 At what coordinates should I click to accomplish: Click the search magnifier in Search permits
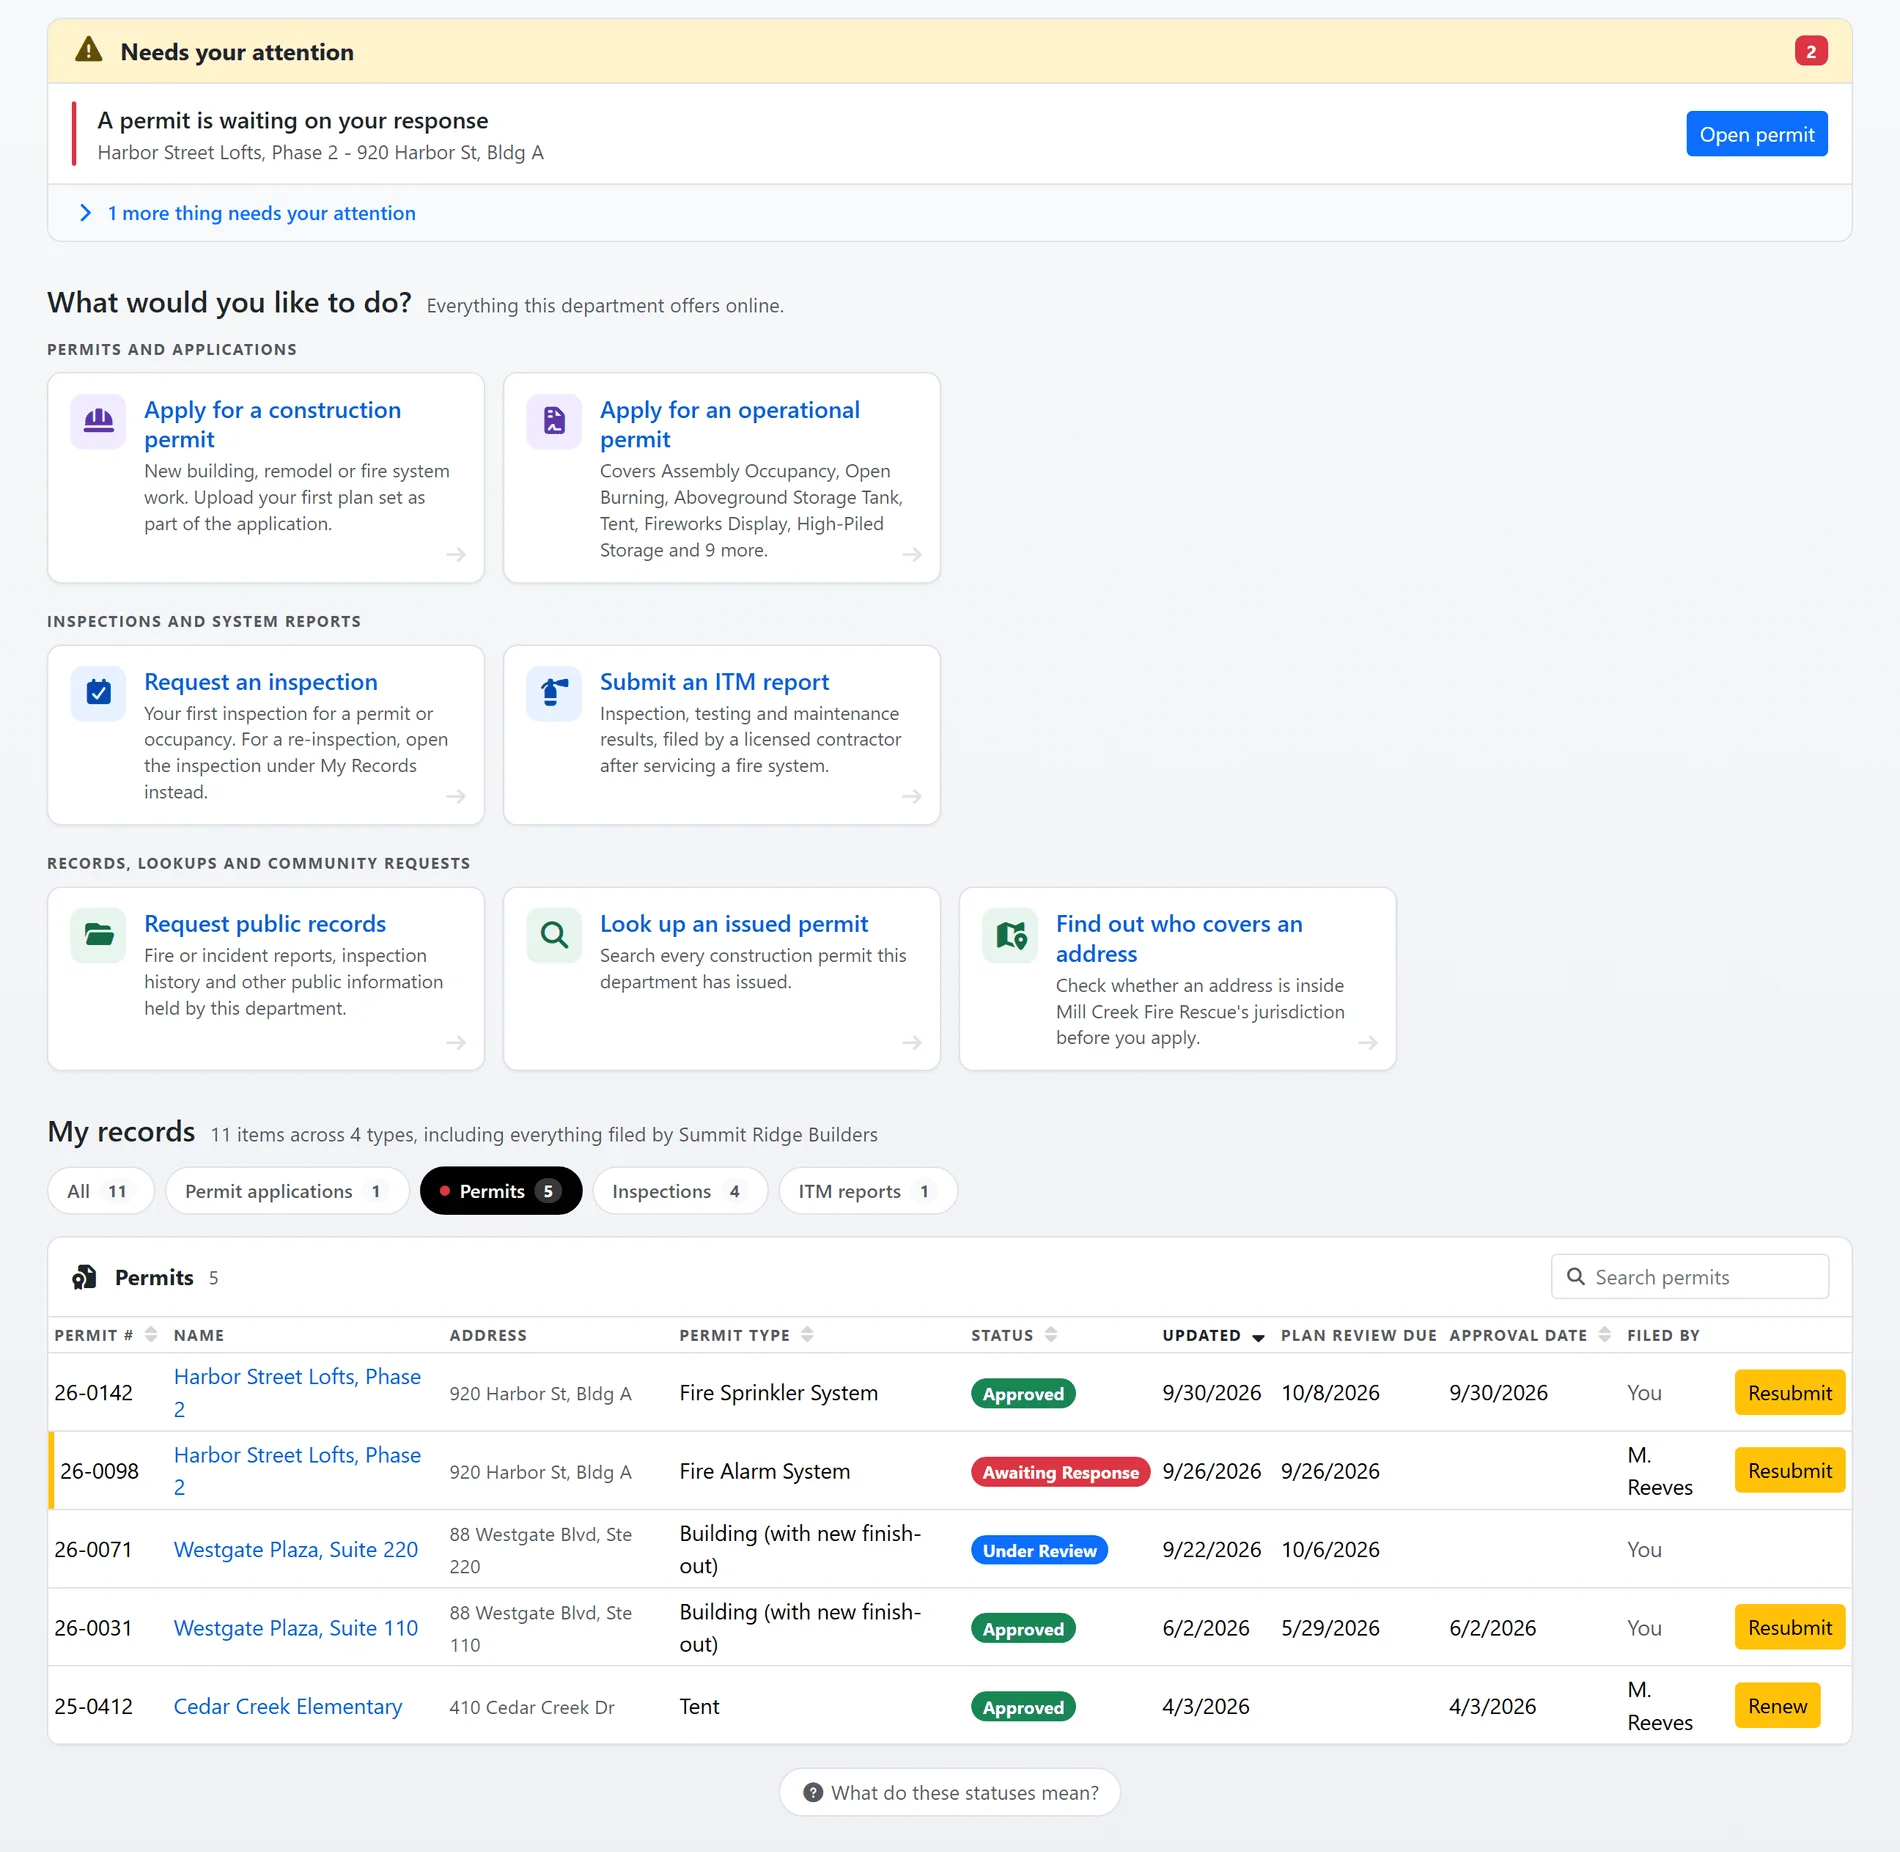1576,1277
